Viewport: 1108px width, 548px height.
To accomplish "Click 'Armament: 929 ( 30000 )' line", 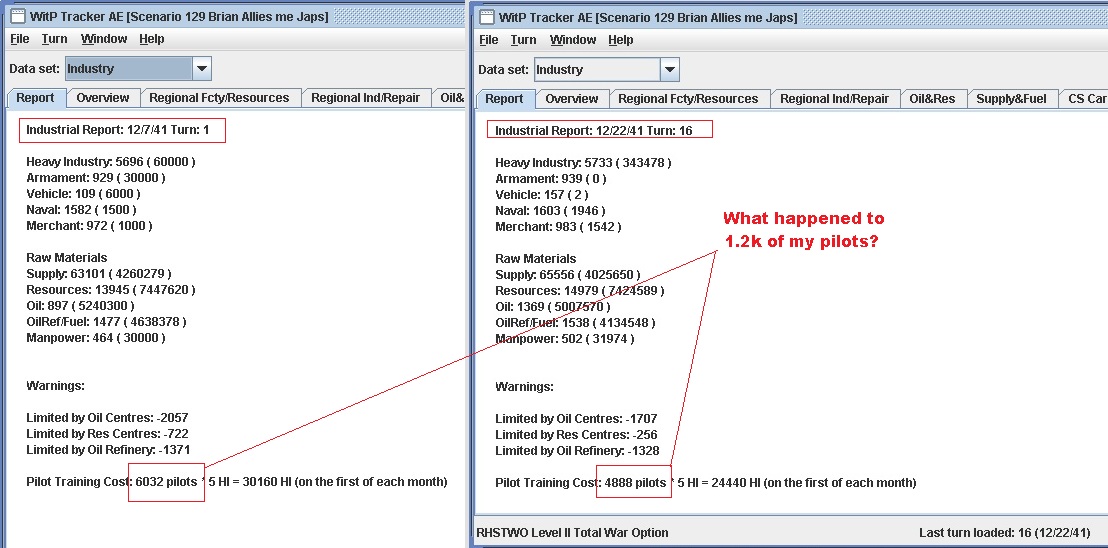I will click(97, 177).
